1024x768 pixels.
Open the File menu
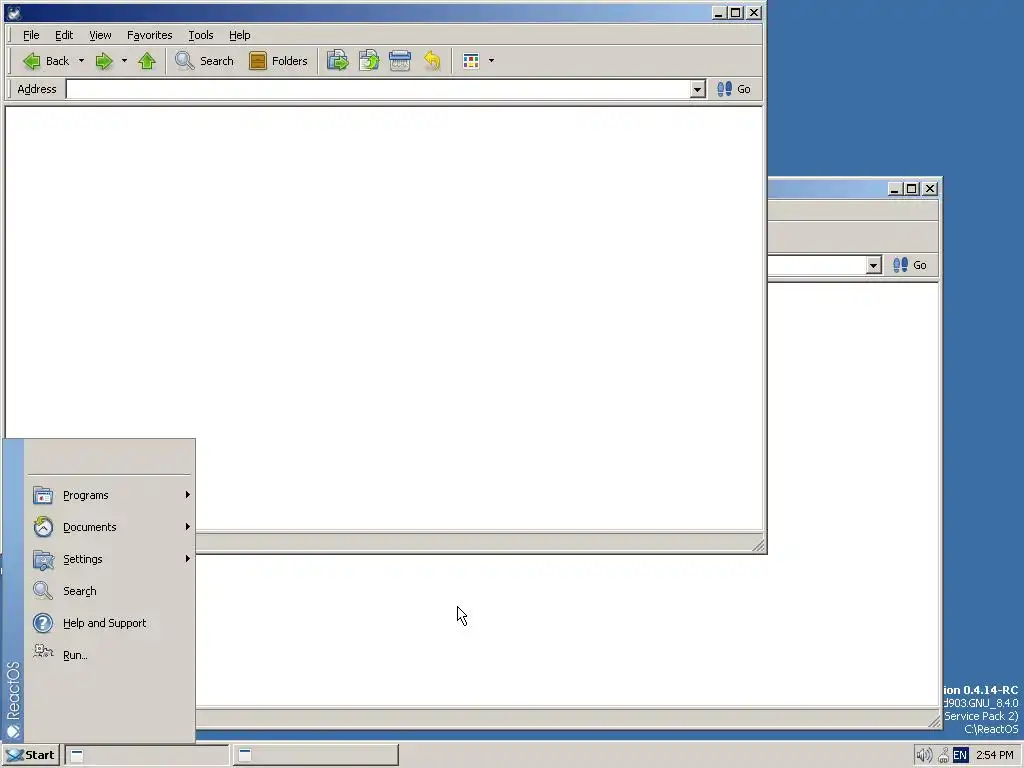point(31,35)
